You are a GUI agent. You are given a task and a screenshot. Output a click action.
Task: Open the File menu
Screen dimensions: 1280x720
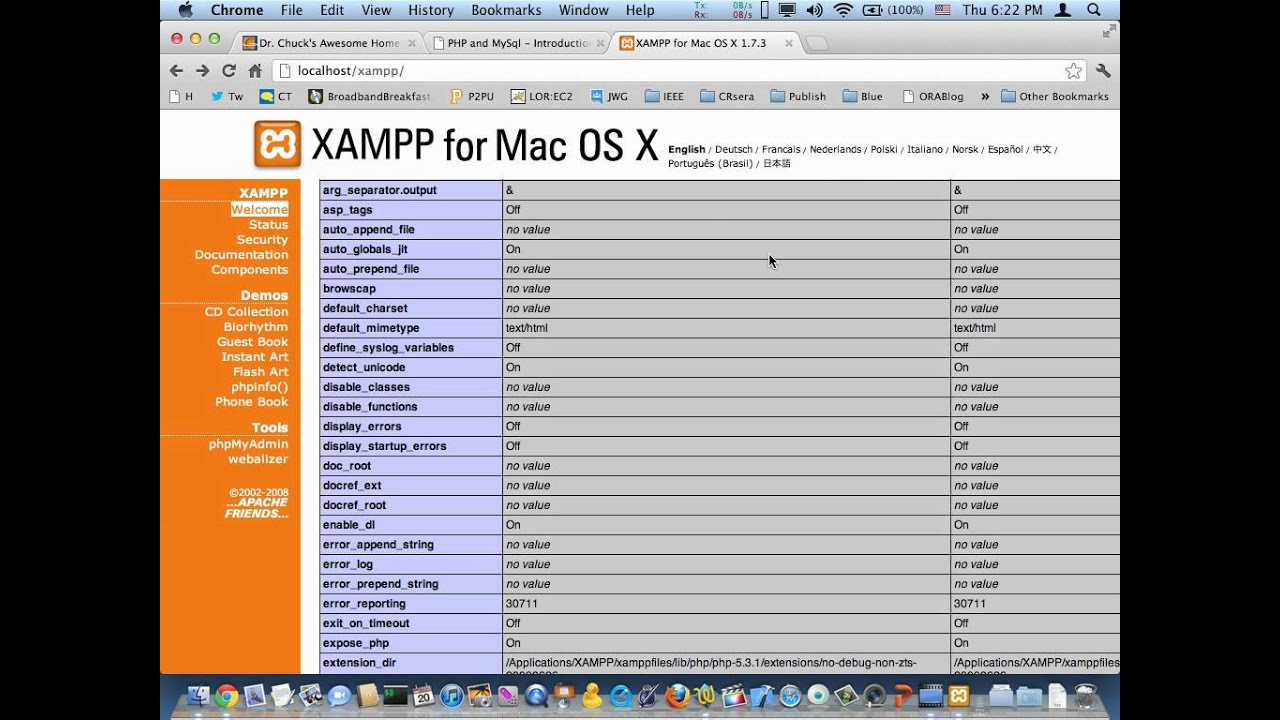(292, 10)
